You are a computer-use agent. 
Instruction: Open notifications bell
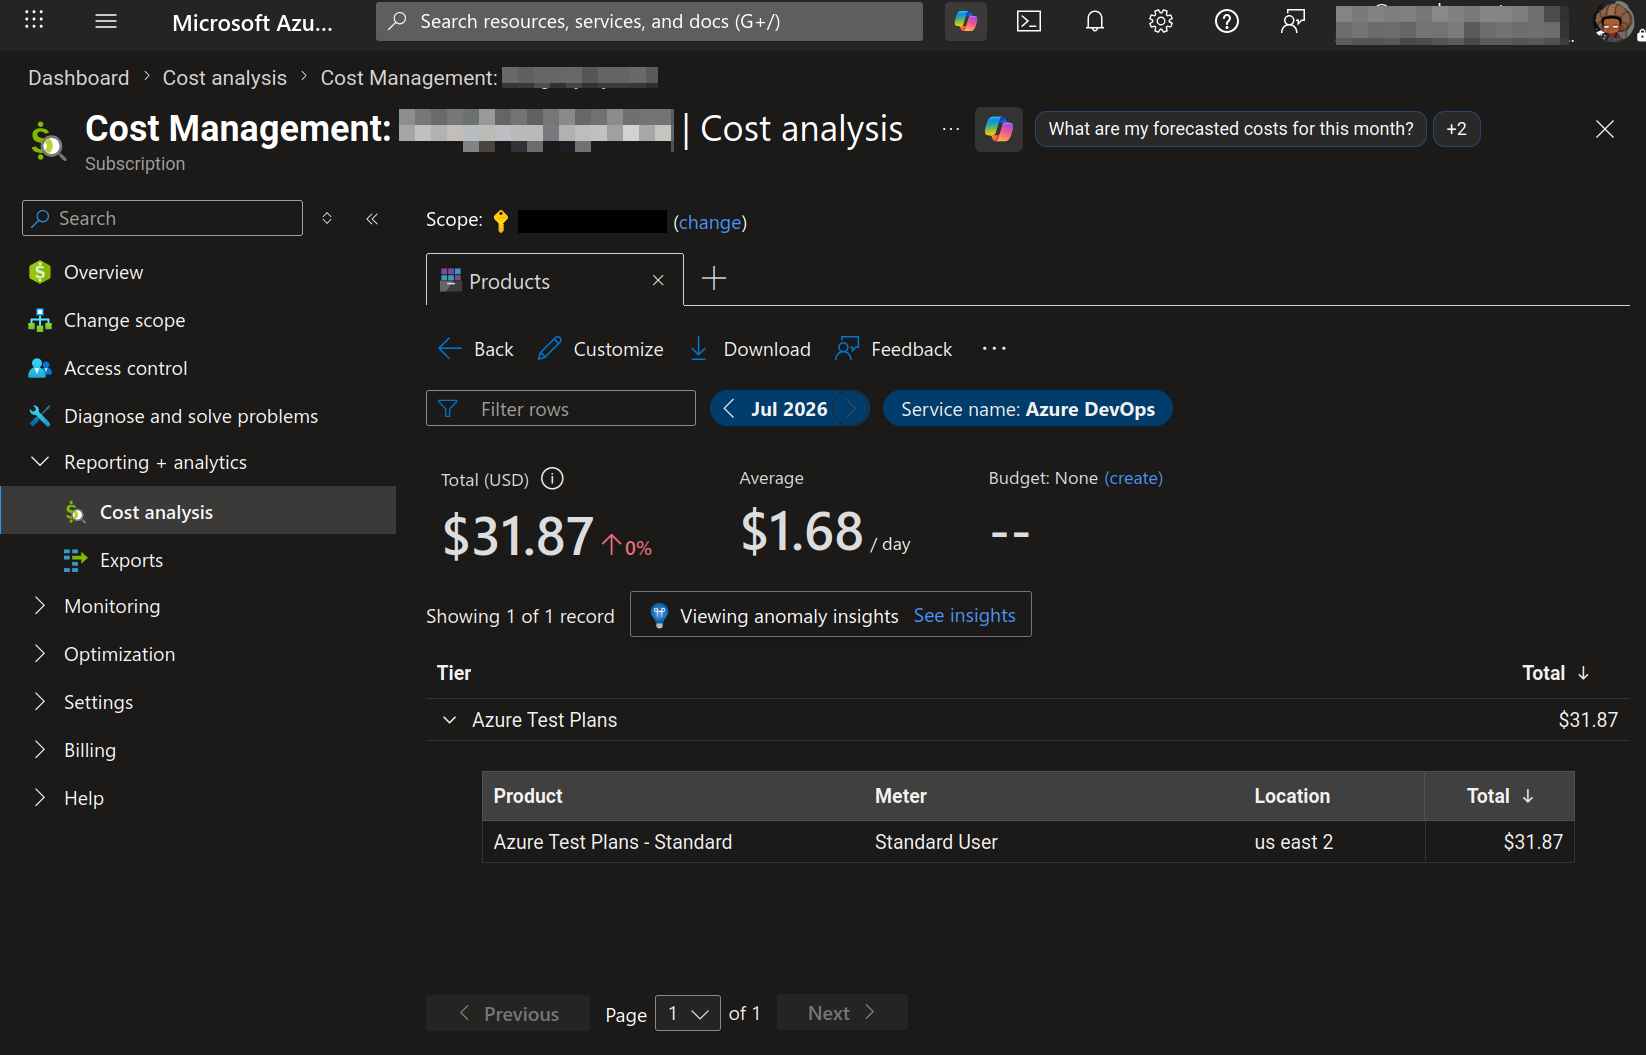pos(1095,21)
